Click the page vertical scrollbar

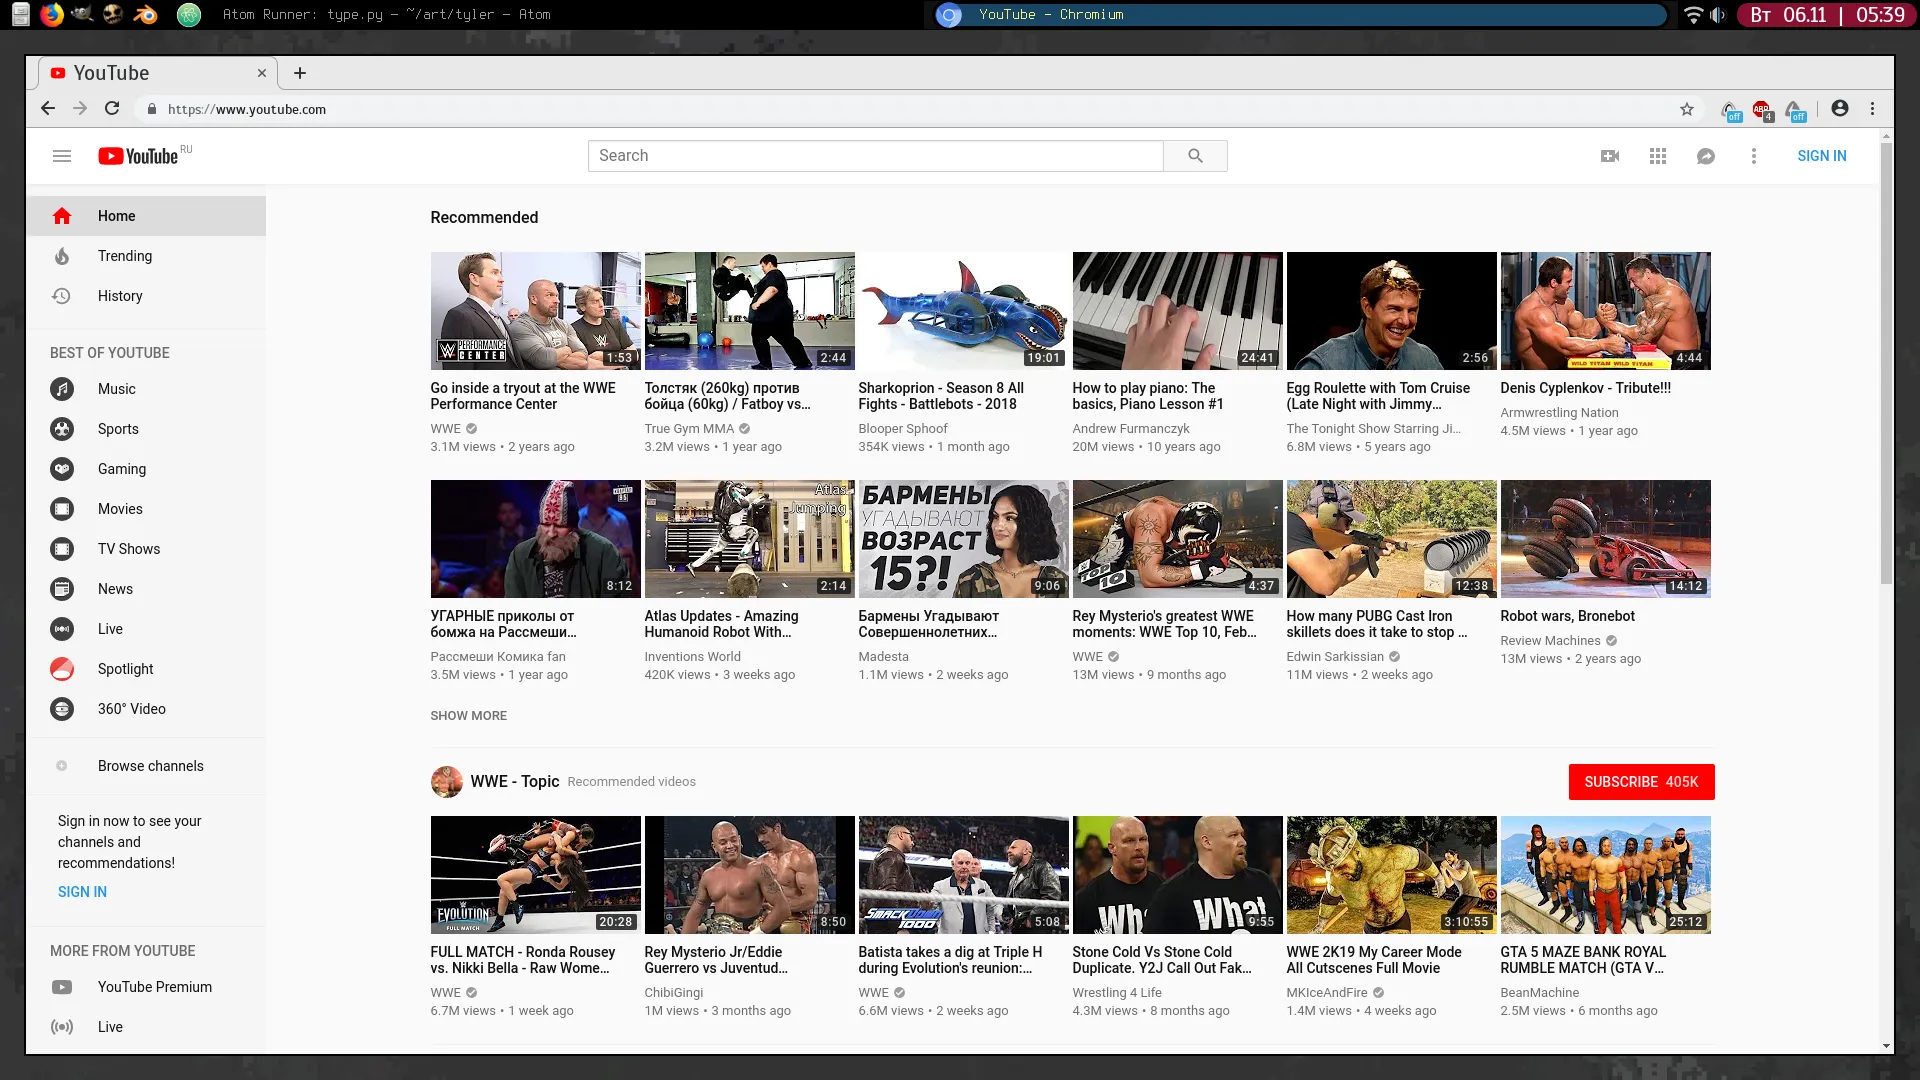(1886, 360)
